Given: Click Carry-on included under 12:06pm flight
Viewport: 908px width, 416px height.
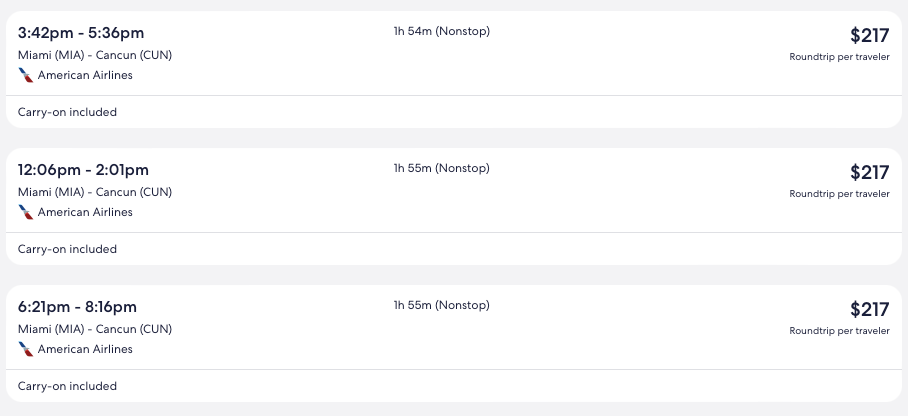Looking at the screenshot, I should (x=67, y=249).
